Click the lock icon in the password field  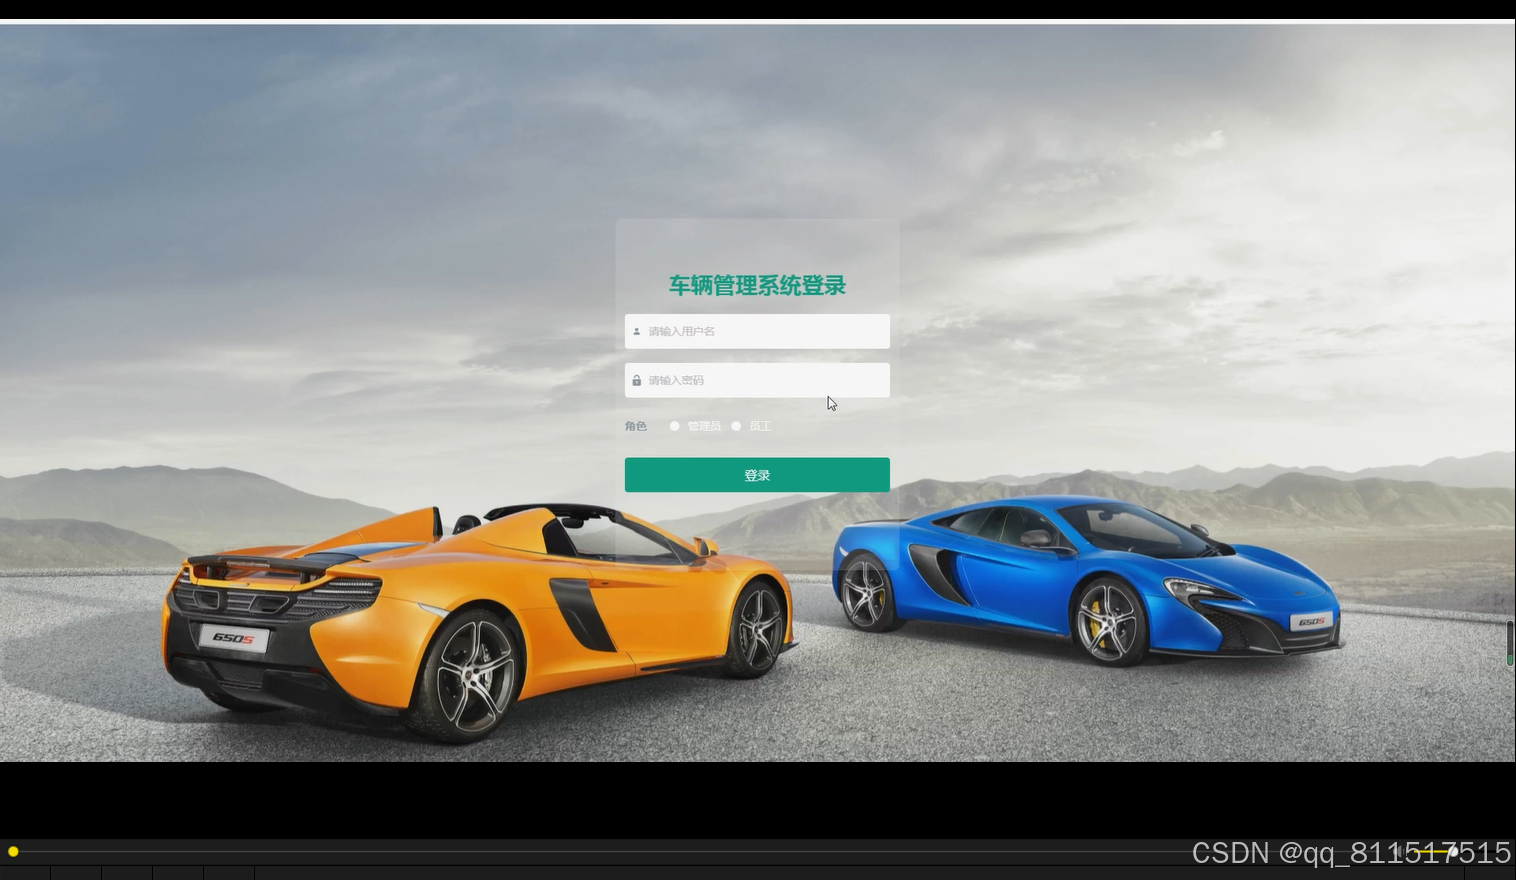[636, 380]
